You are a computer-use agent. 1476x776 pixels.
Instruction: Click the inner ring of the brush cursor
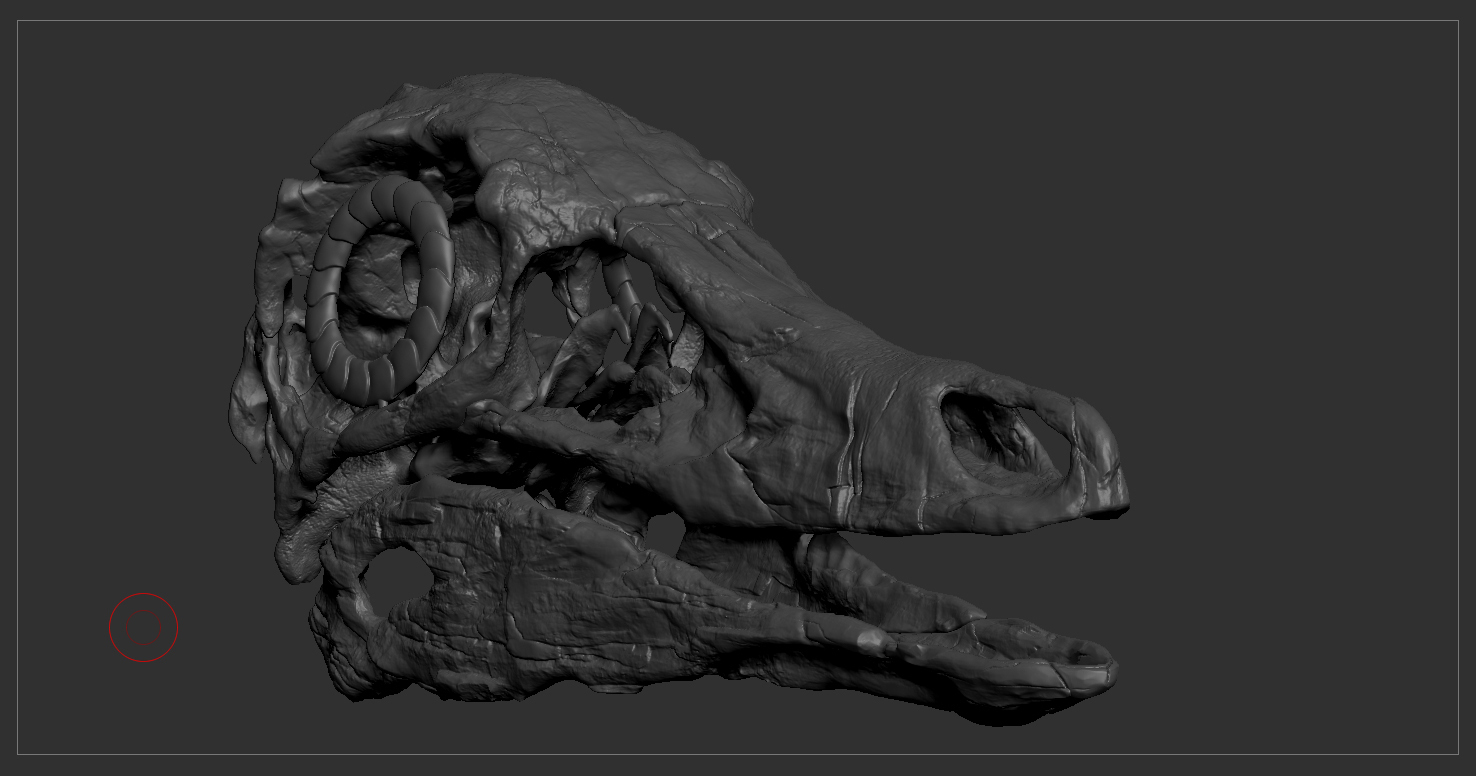point(143,613)
